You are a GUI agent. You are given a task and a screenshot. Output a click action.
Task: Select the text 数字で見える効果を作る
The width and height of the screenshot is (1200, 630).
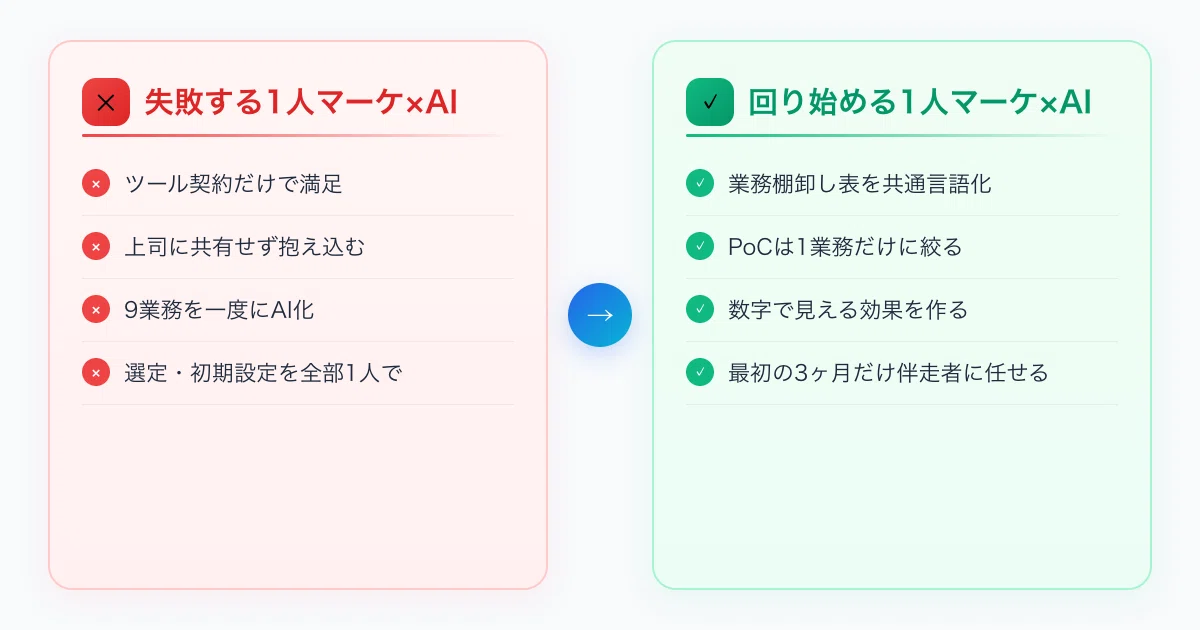[848, 310]
